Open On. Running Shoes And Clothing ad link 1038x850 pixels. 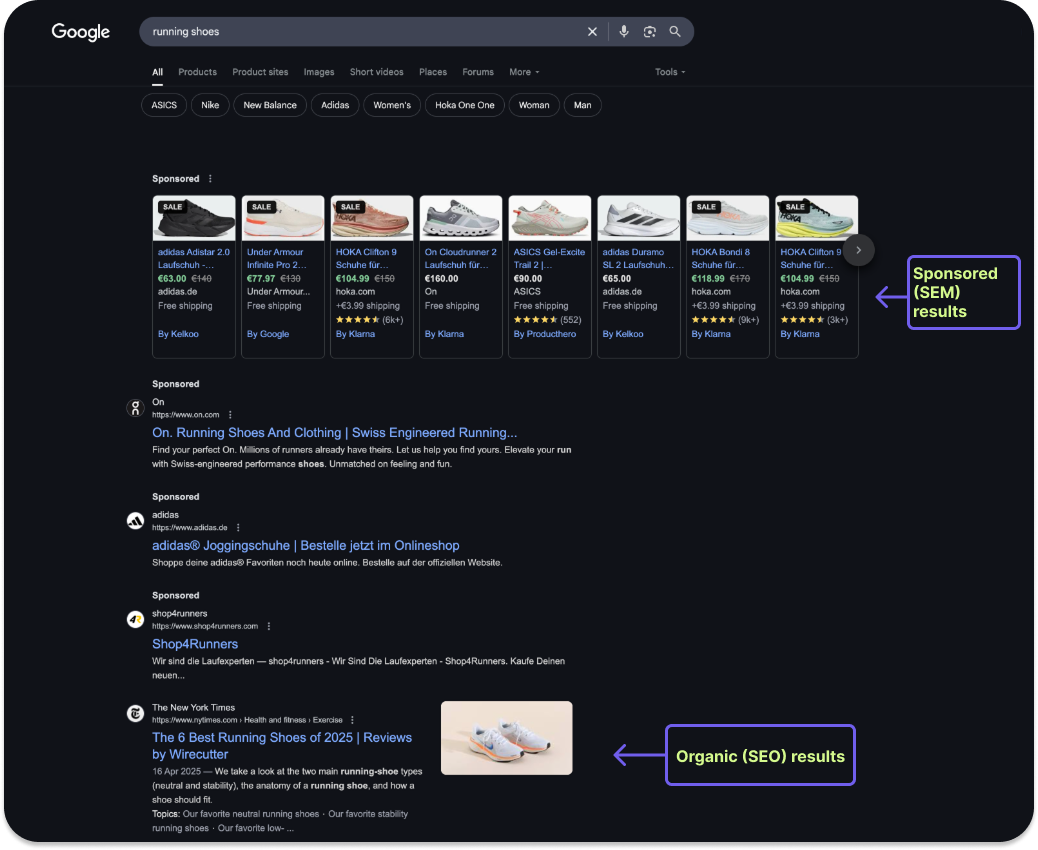[x=335, y=433]
